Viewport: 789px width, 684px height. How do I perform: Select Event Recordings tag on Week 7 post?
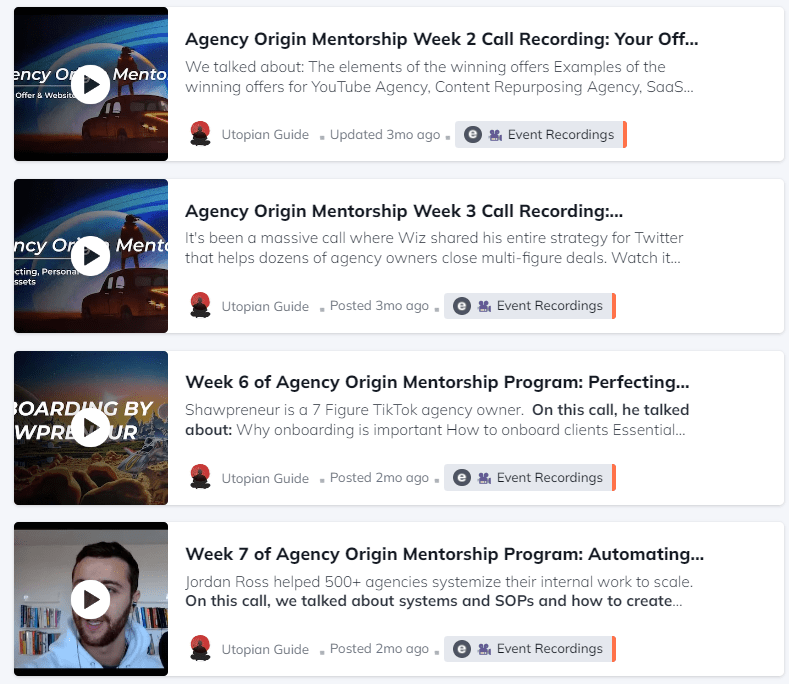530,649
